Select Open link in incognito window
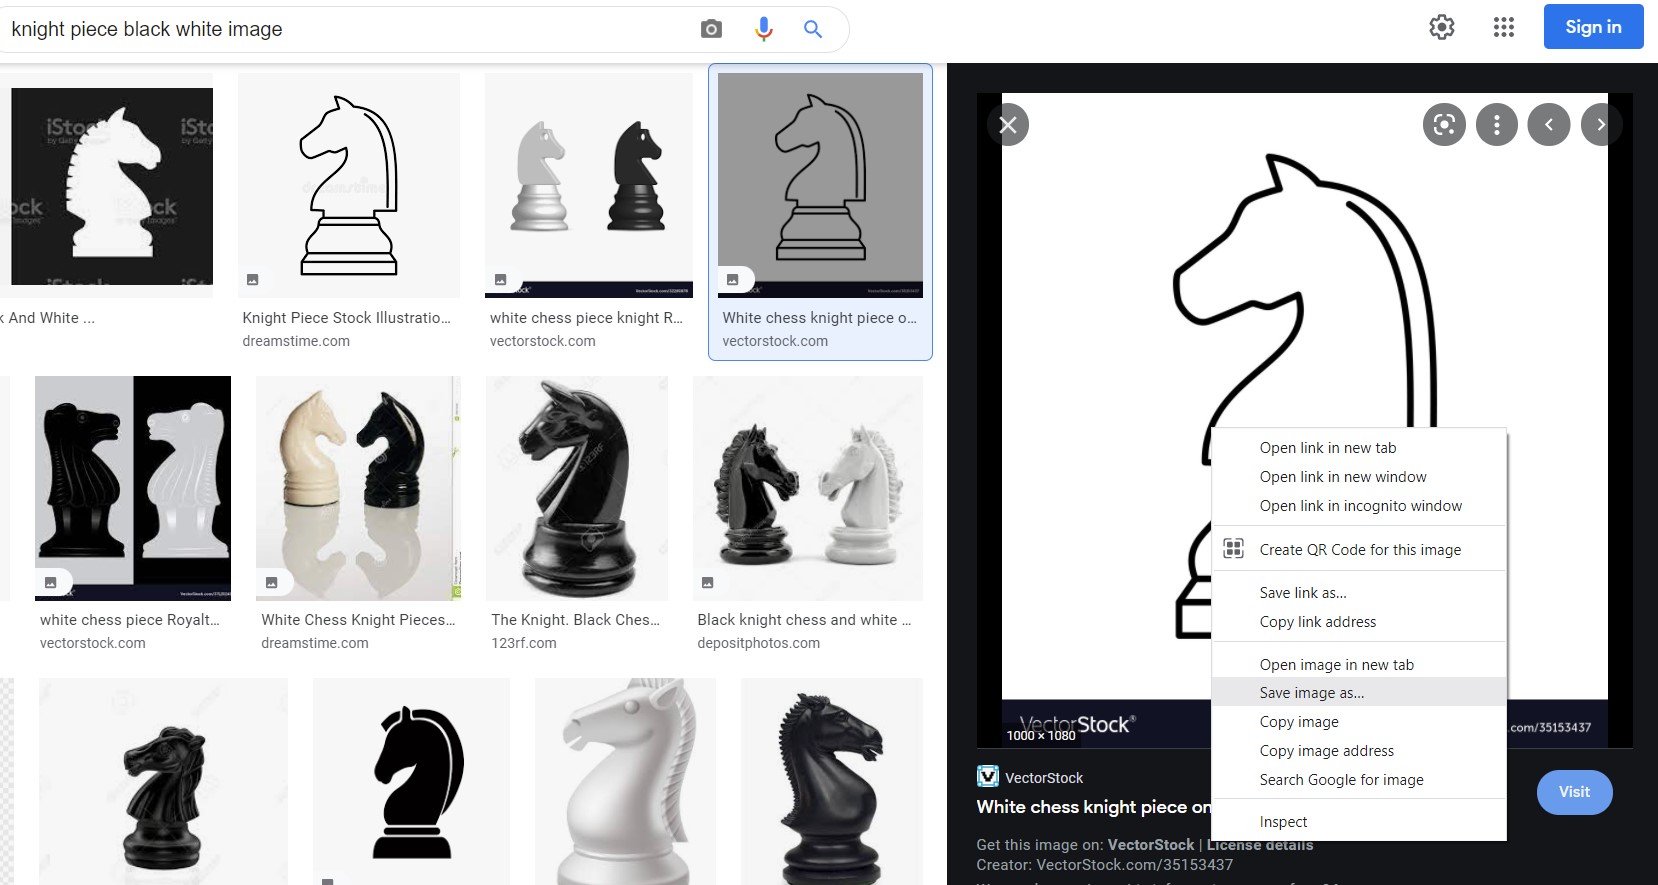 (1359, 506)
